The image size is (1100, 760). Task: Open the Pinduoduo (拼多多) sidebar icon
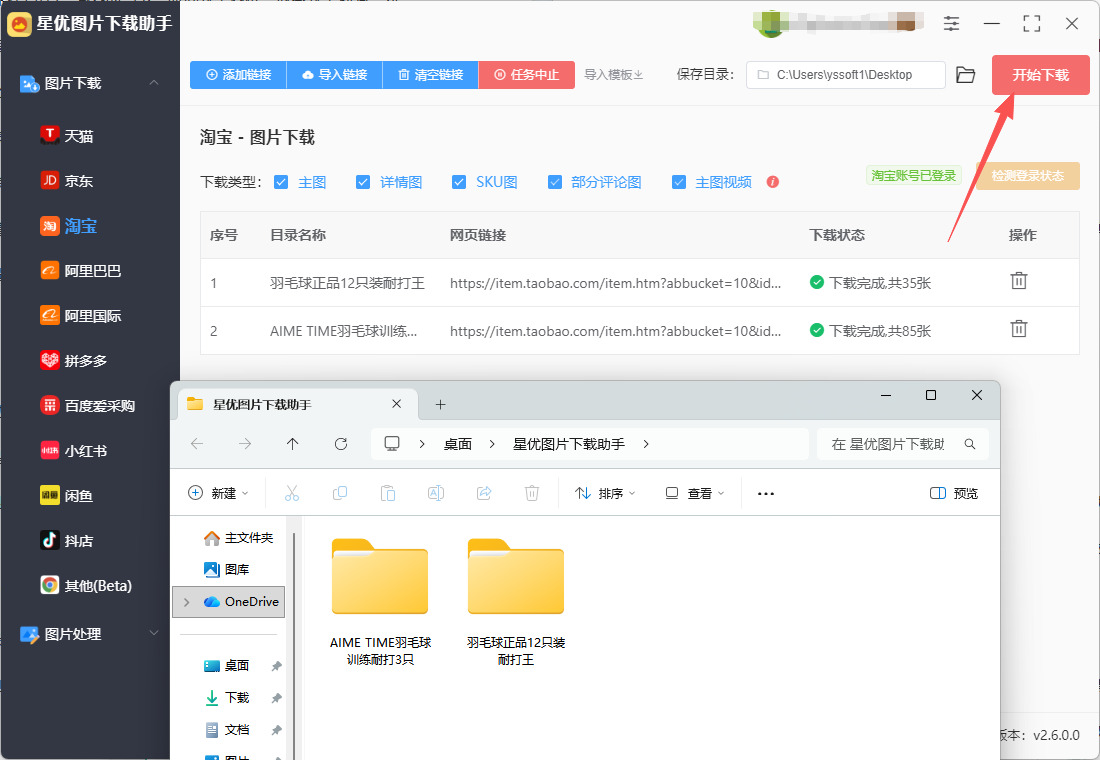tap(50, 360)
